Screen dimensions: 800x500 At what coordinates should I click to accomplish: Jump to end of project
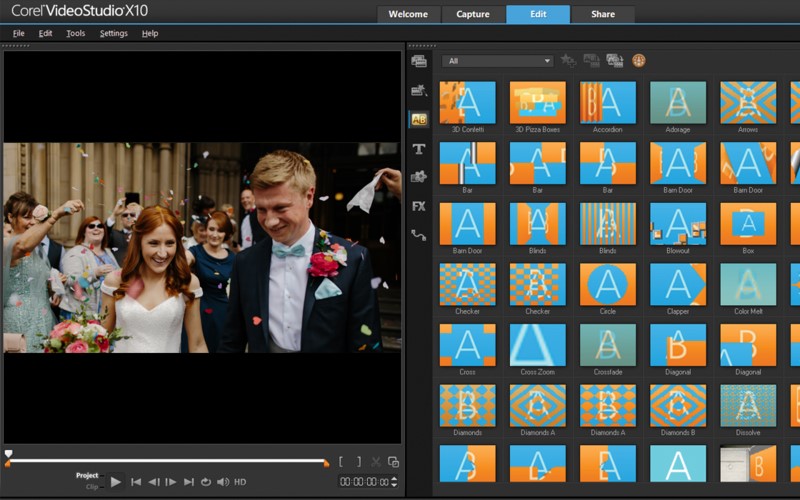tap(189, 482)
